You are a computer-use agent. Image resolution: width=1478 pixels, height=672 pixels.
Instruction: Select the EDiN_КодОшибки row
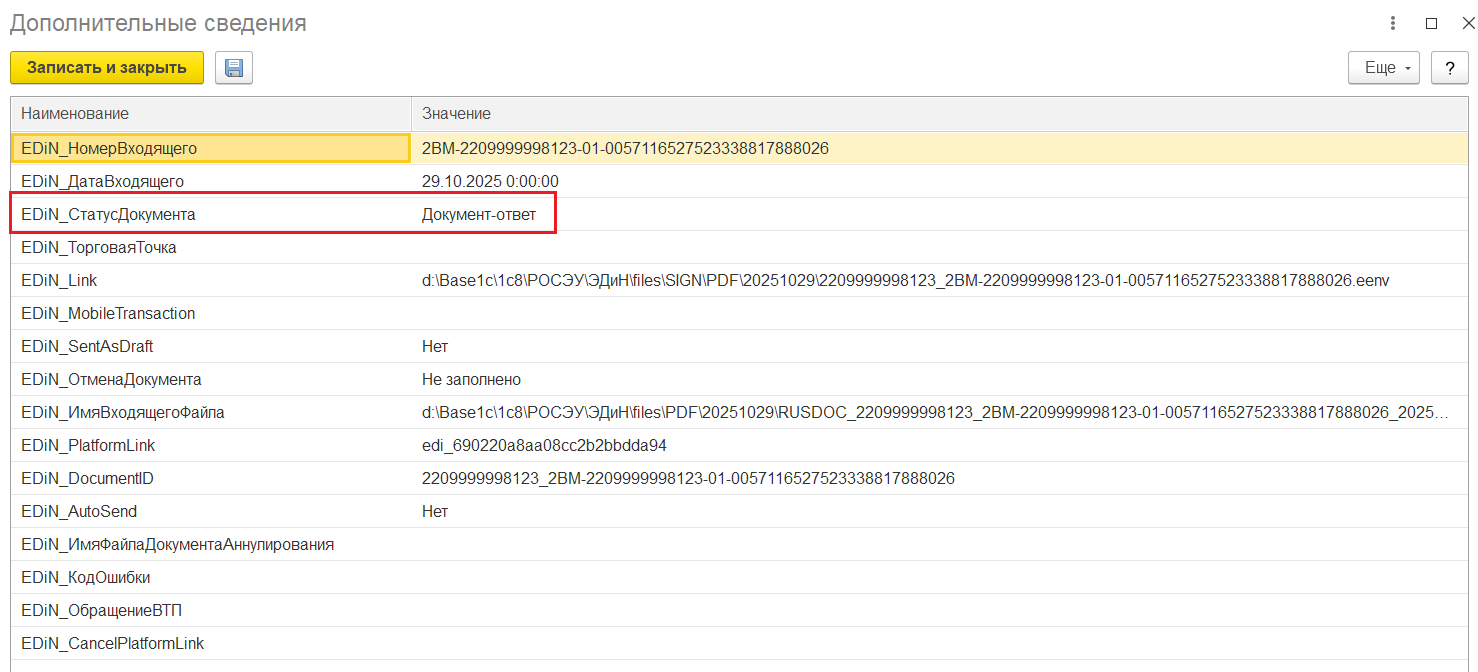[86, 577]
